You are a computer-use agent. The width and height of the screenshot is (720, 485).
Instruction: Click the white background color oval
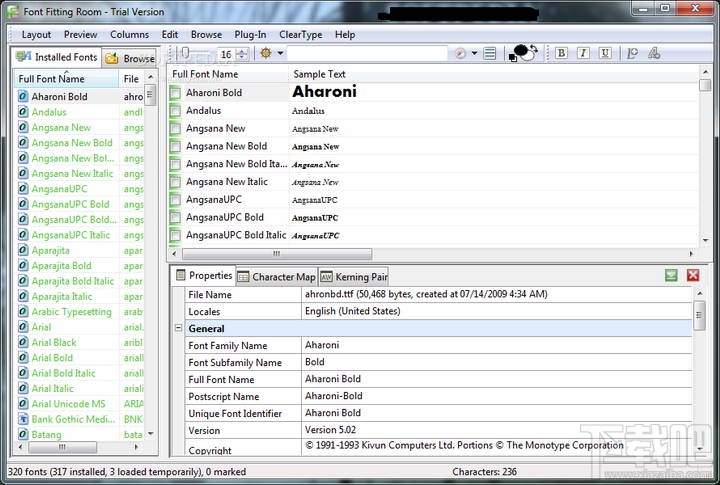click(529, 56)
